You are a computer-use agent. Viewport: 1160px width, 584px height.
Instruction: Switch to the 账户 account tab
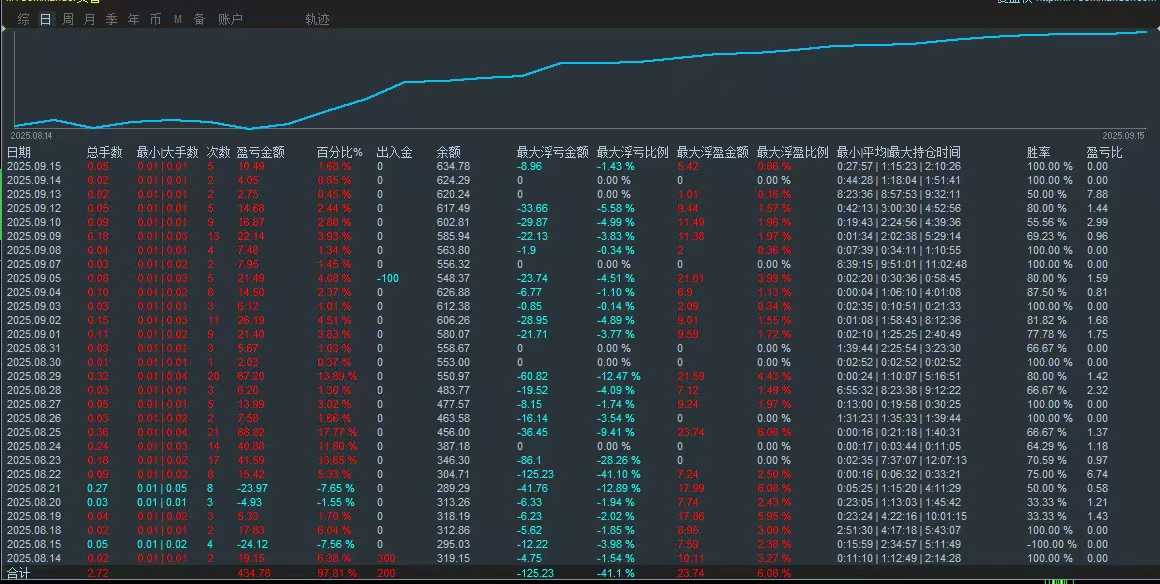click(x=231, y=20)
